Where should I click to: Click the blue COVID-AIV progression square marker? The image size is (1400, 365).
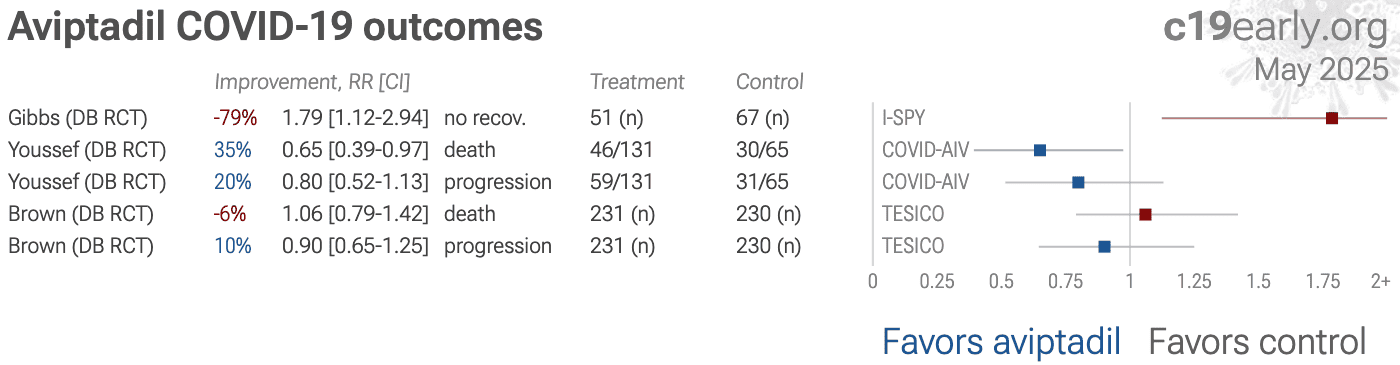point(1078,182)
